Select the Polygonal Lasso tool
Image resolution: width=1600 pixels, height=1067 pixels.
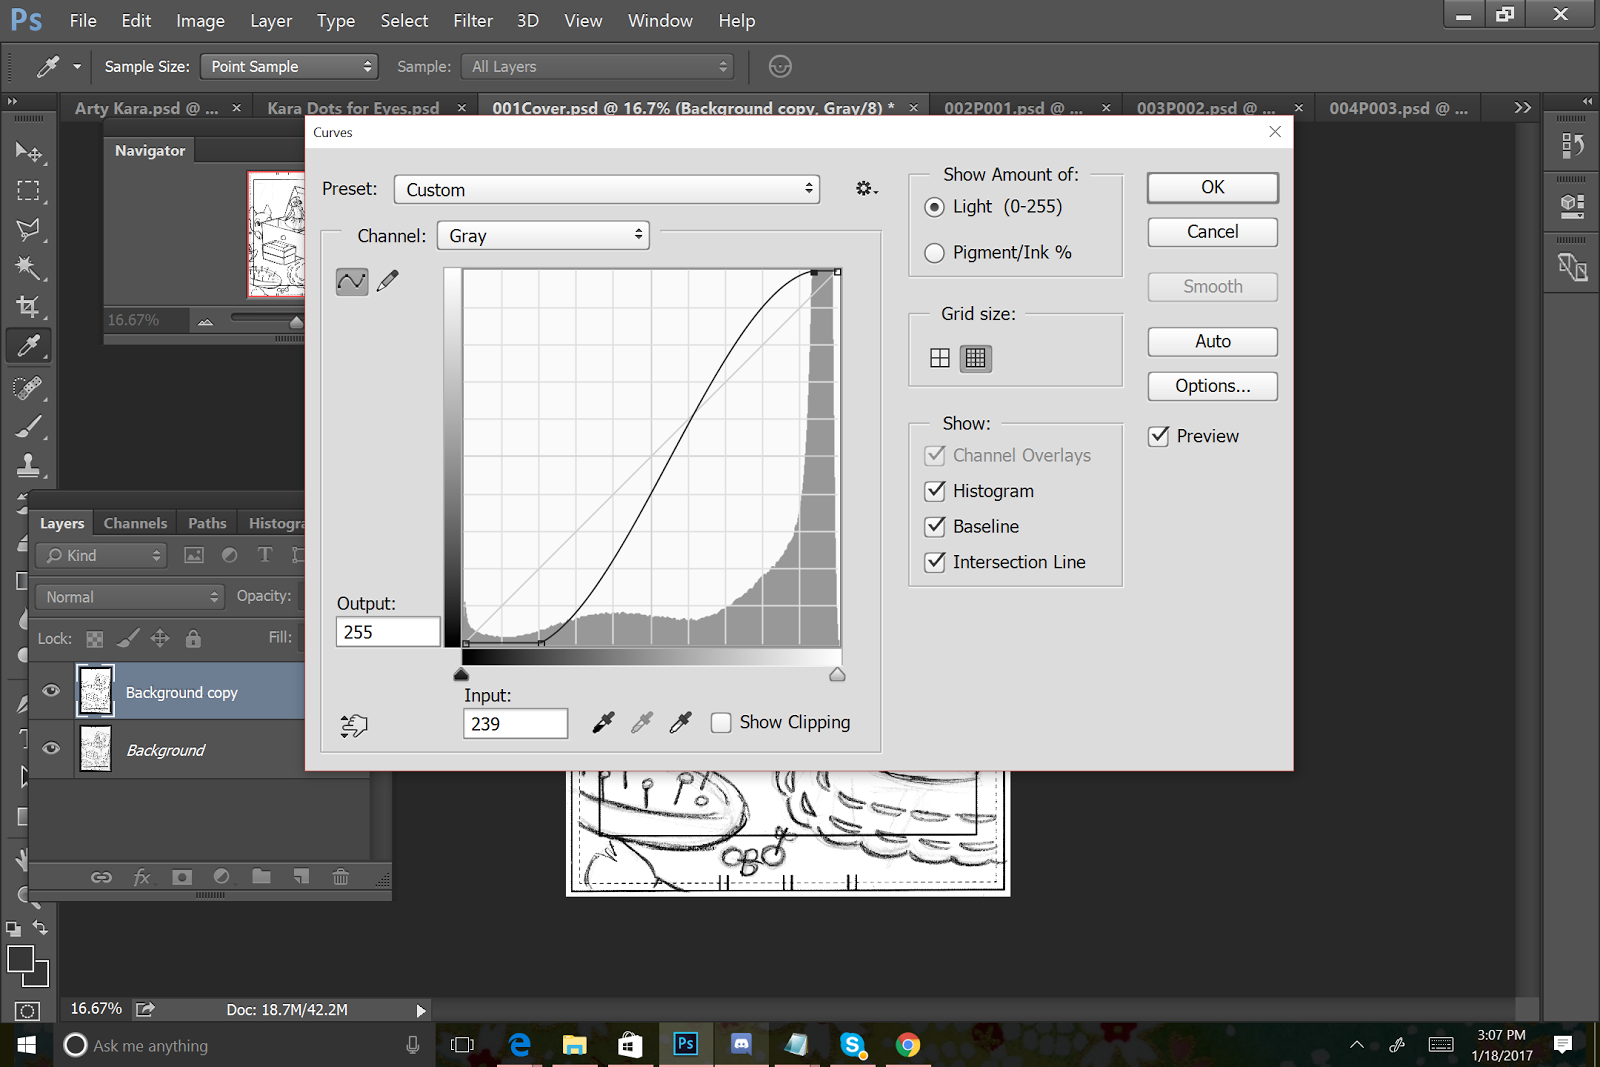(x=28, y=229)
